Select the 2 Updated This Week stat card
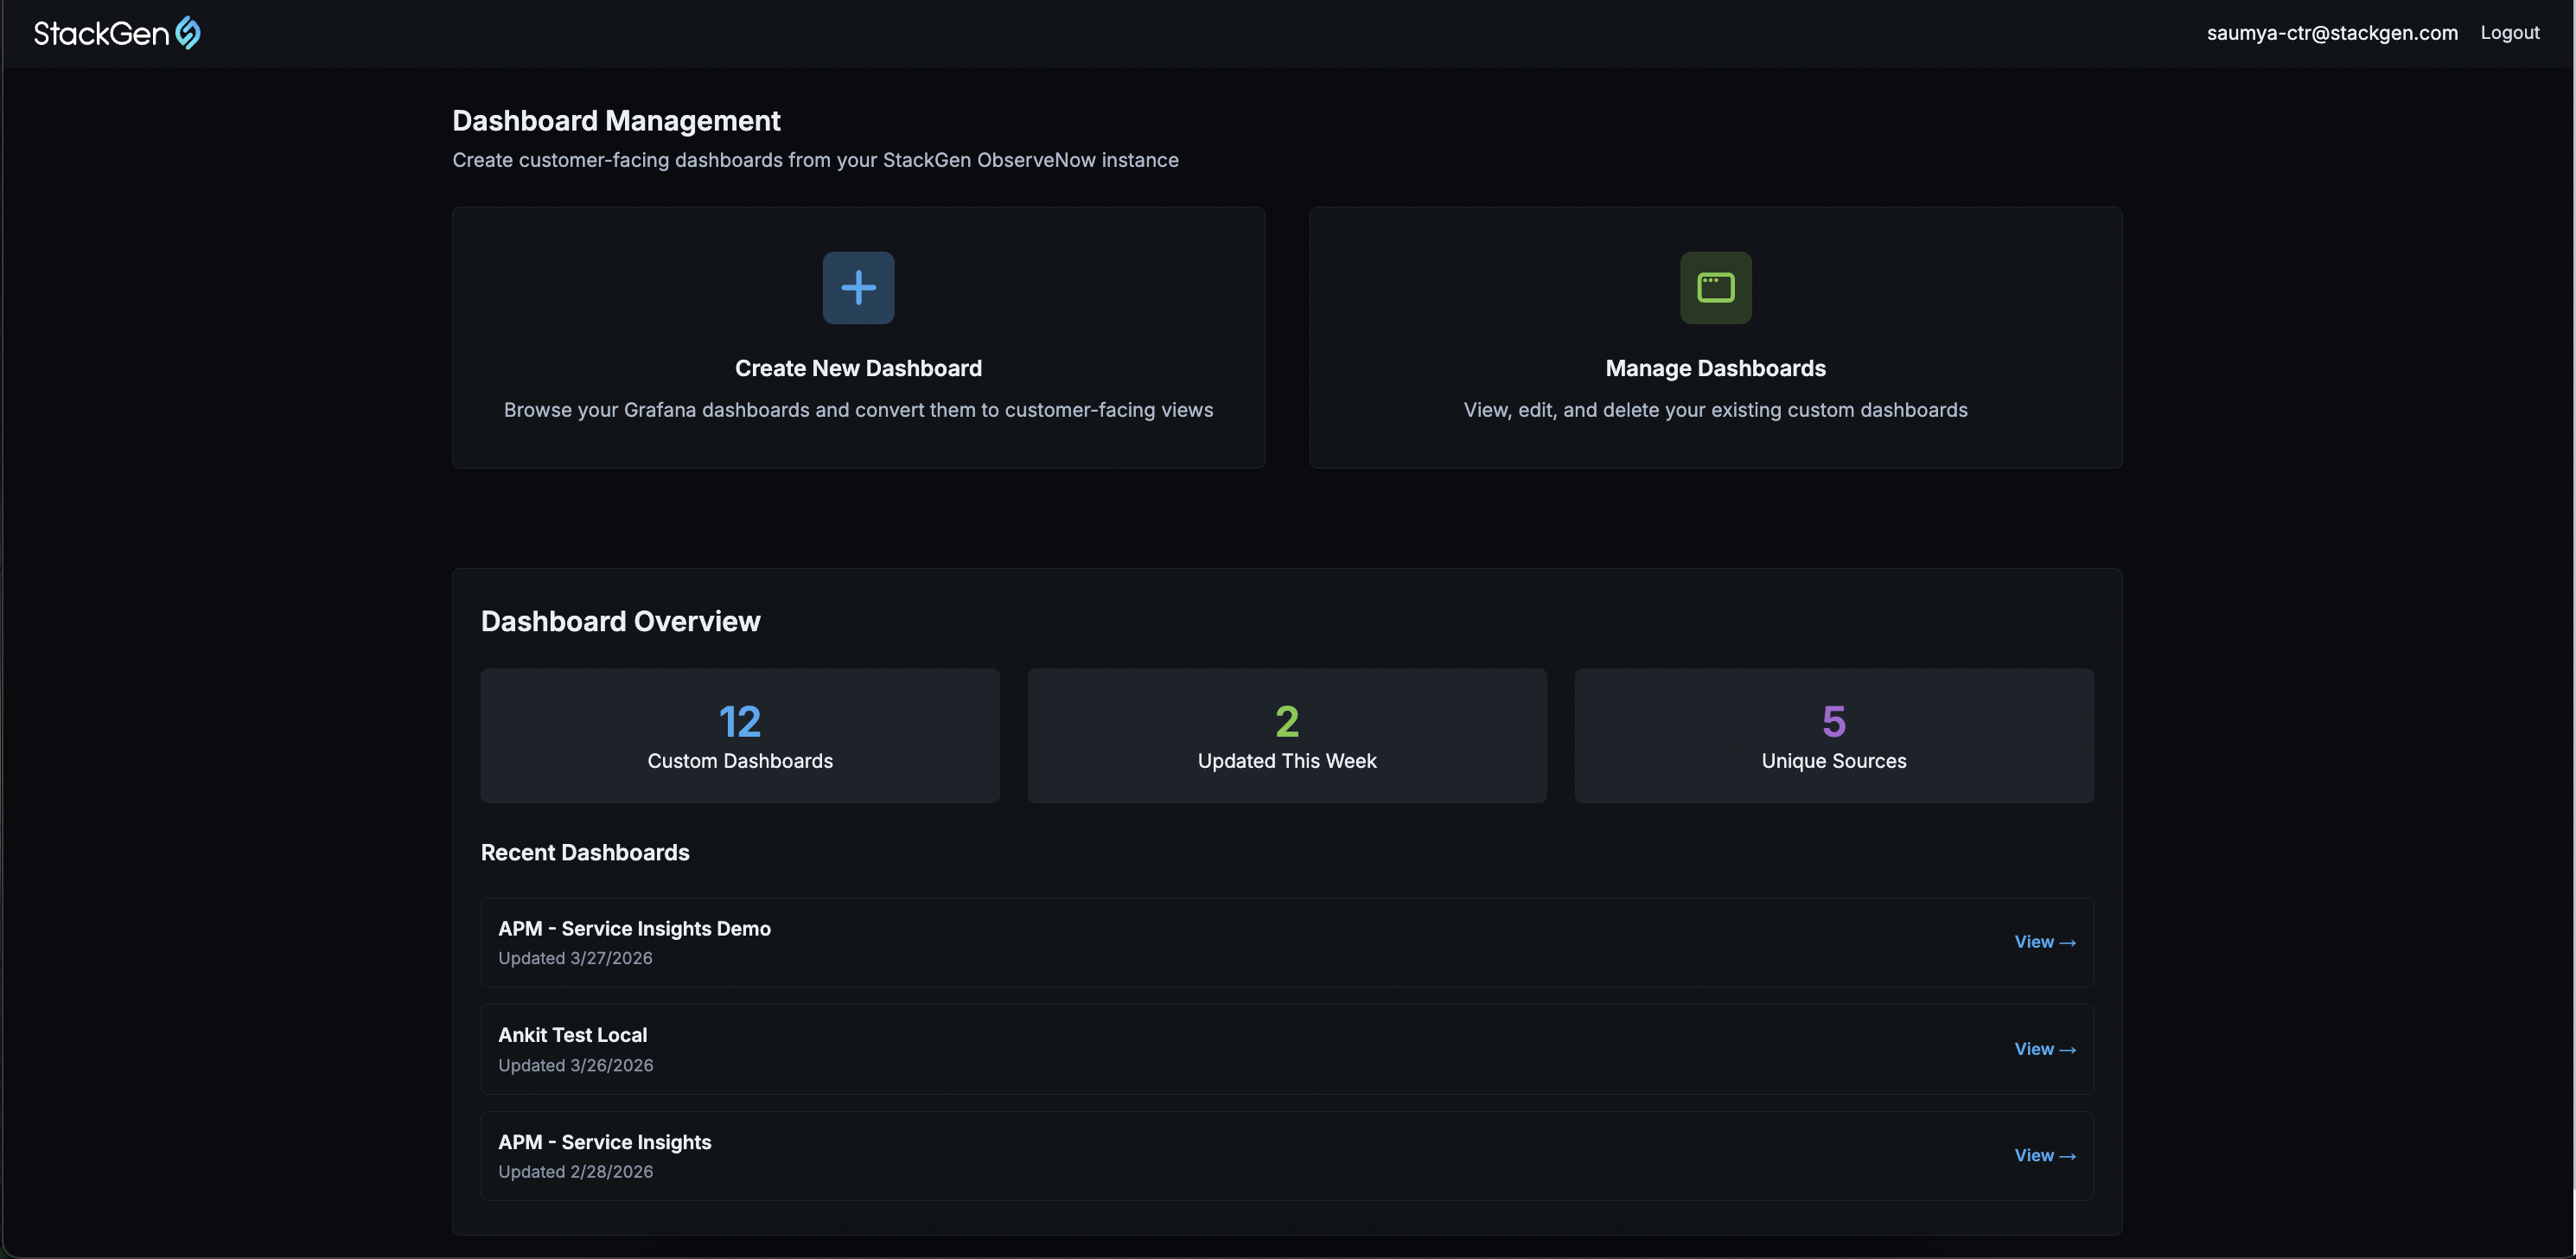This screenshot has height=1259, width=2576. (x=1286, y=736)
